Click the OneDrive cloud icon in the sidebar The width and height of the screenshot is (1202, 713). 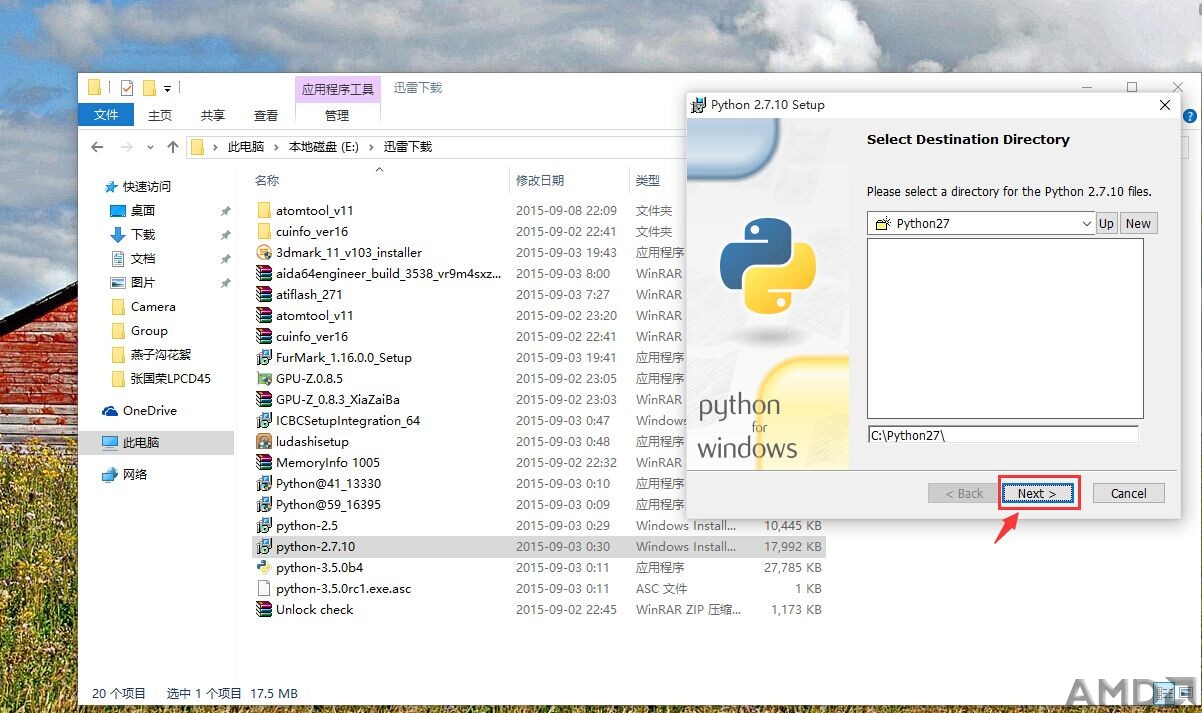click(x=110, y=411)
